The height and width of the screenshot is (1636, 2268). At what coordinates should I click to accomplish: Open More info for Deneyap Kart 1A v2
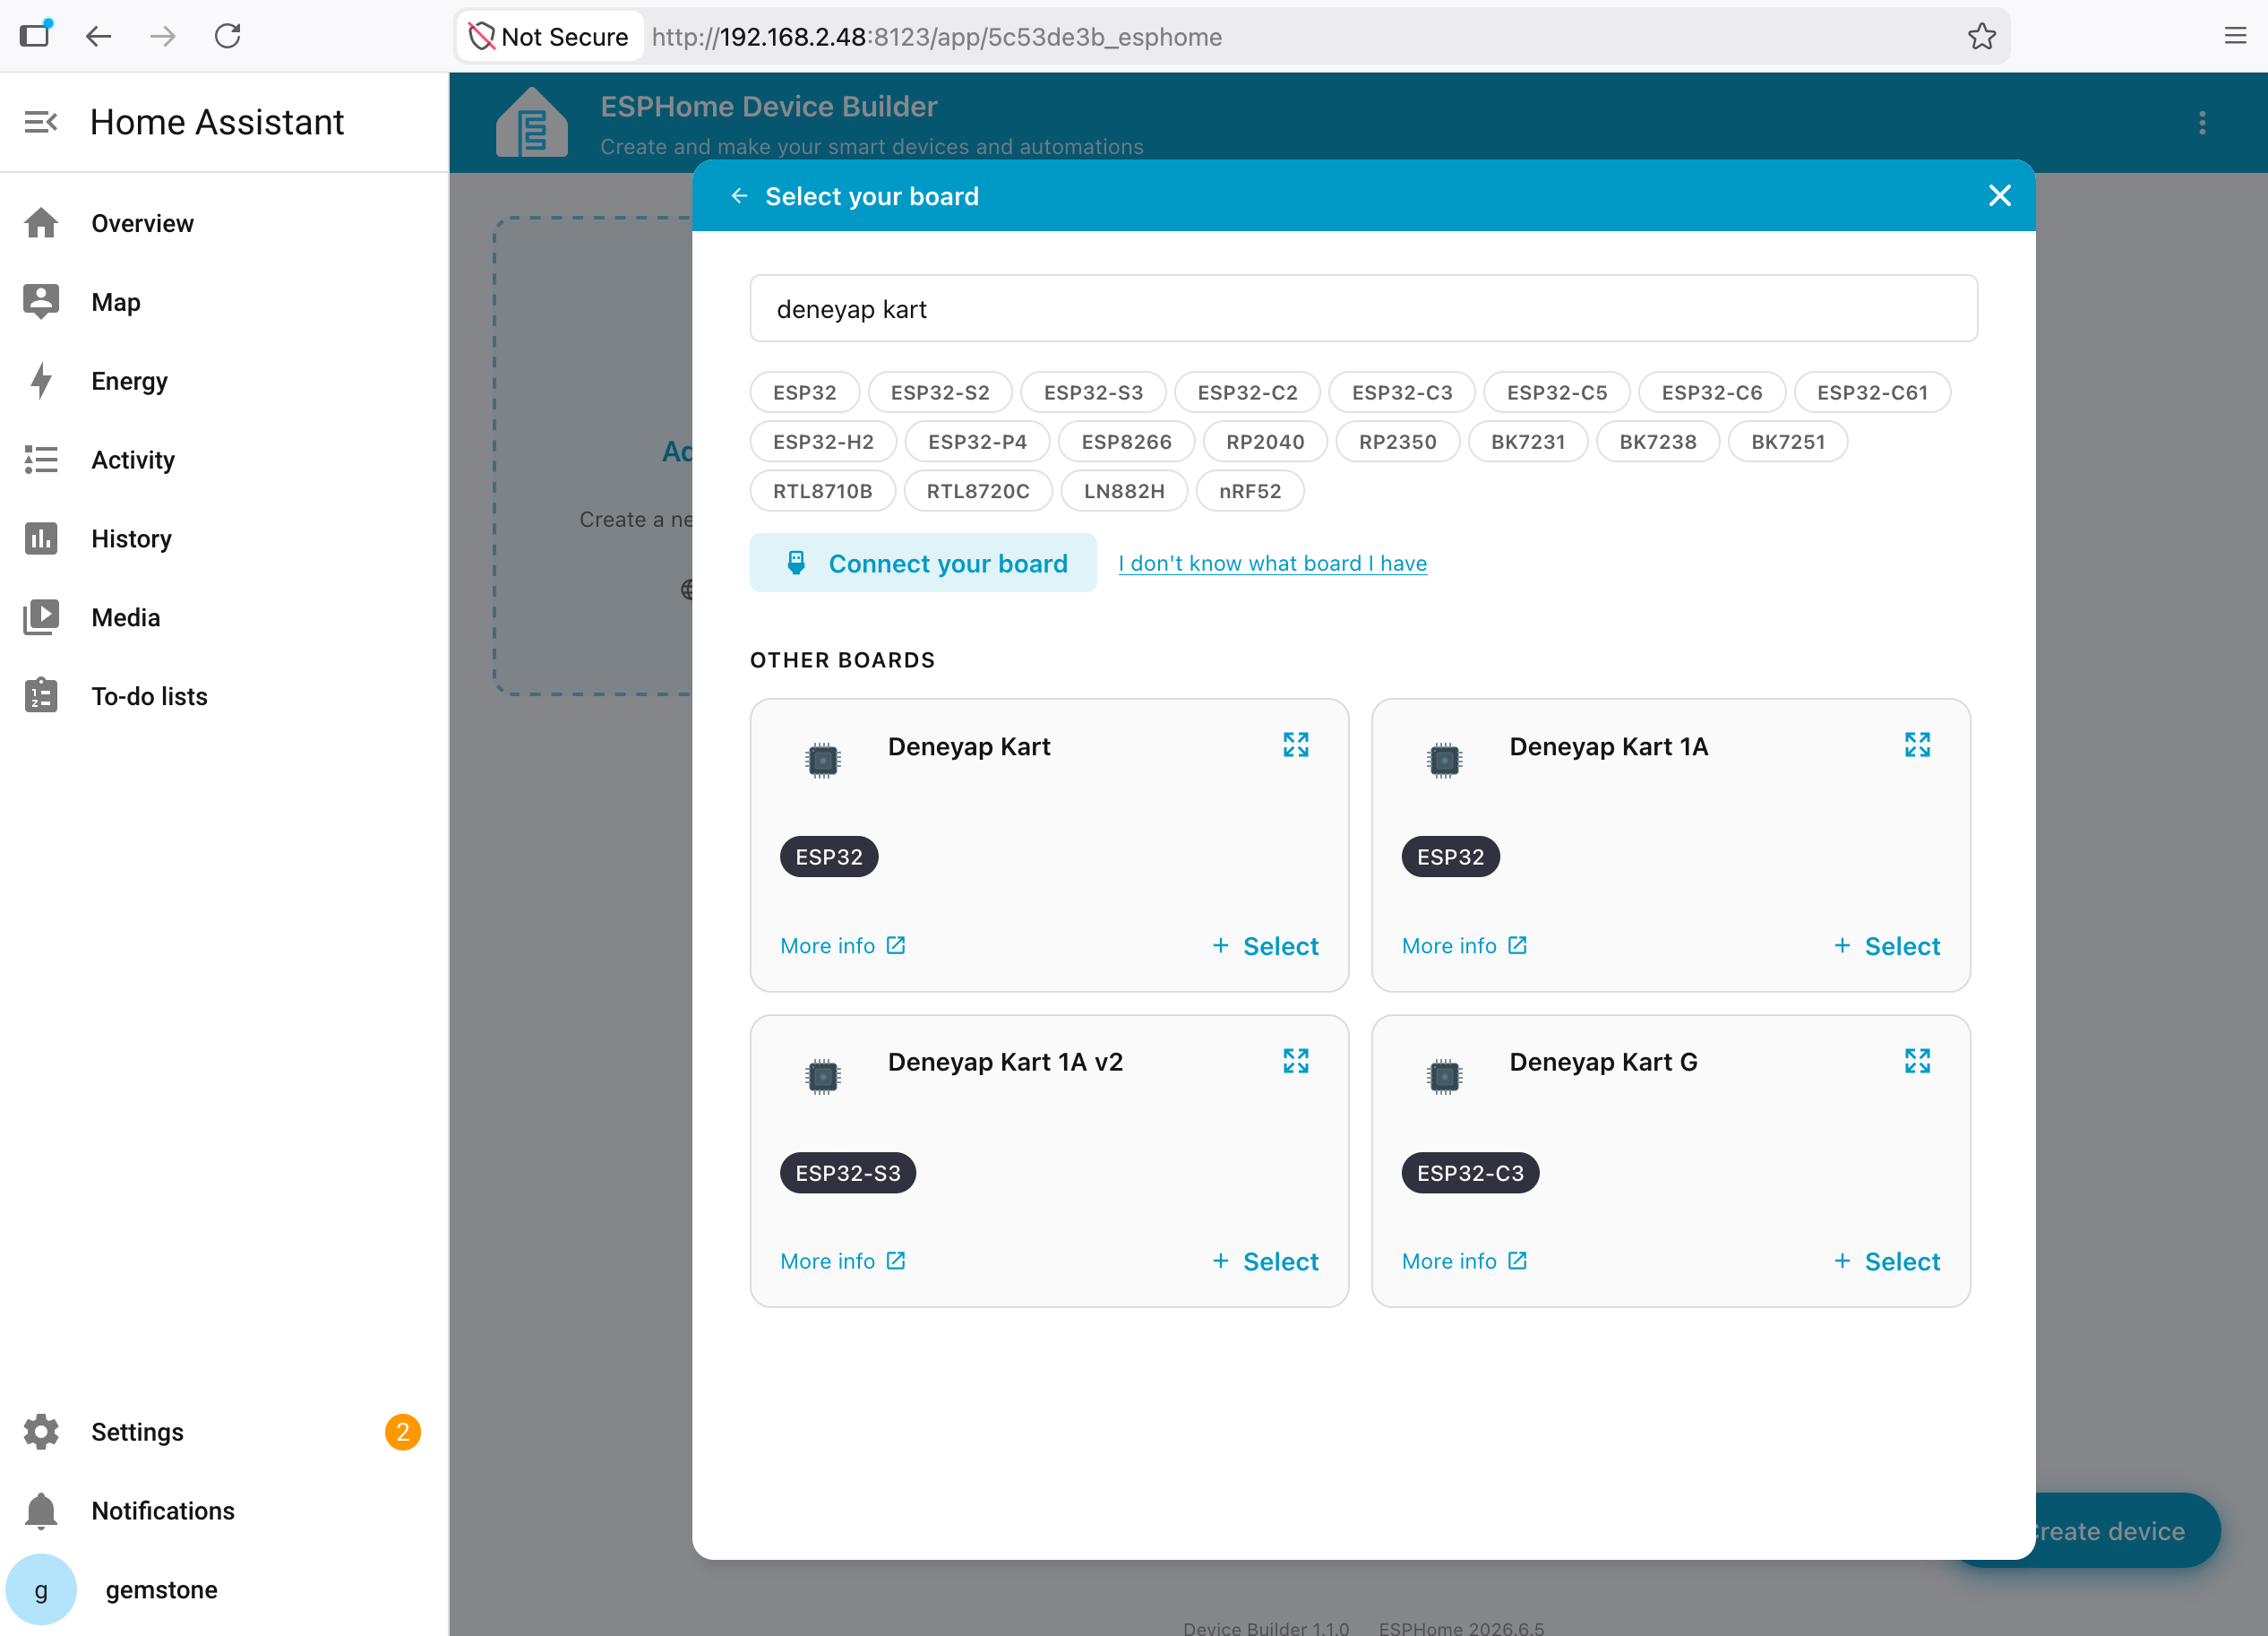(x=843, y=1261)
